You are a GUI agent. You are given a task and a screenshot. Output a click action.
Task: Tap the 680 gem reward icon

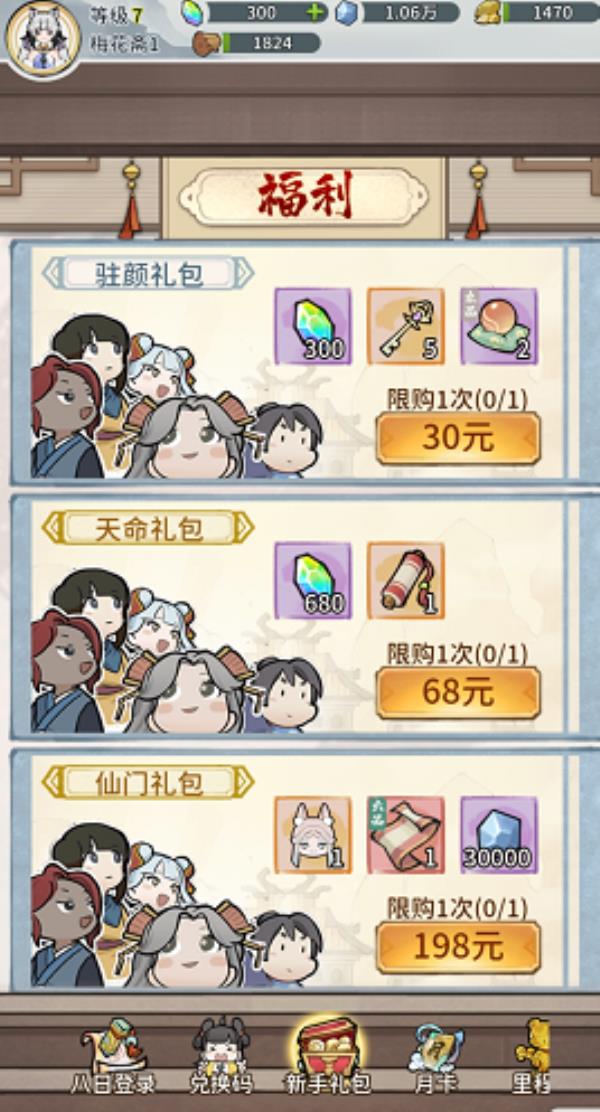pos(313,580)
